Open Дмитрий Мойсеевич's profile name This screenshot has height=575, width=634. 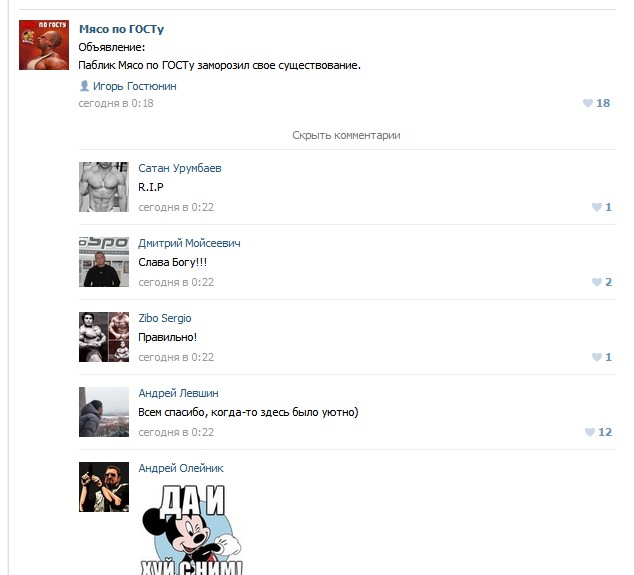click(189, 243)
